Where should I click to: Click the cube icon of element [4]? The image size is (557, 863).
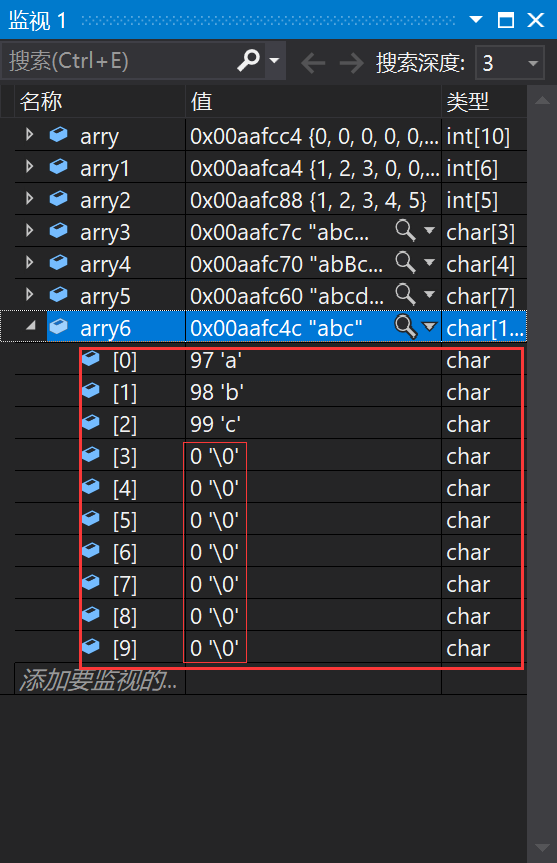tap(91, 487)
